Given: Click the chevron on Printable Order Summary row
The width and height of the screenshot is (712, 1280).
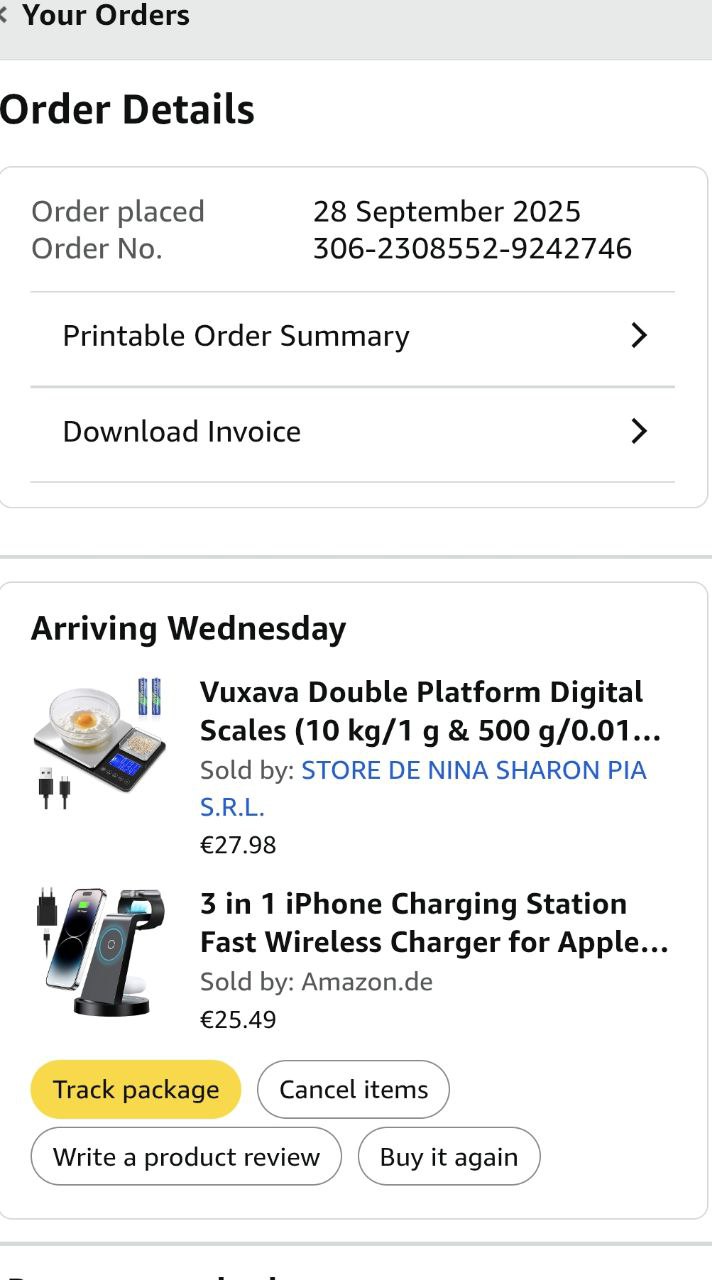Looking at the screenshot, I should click(x=639, y=336).
